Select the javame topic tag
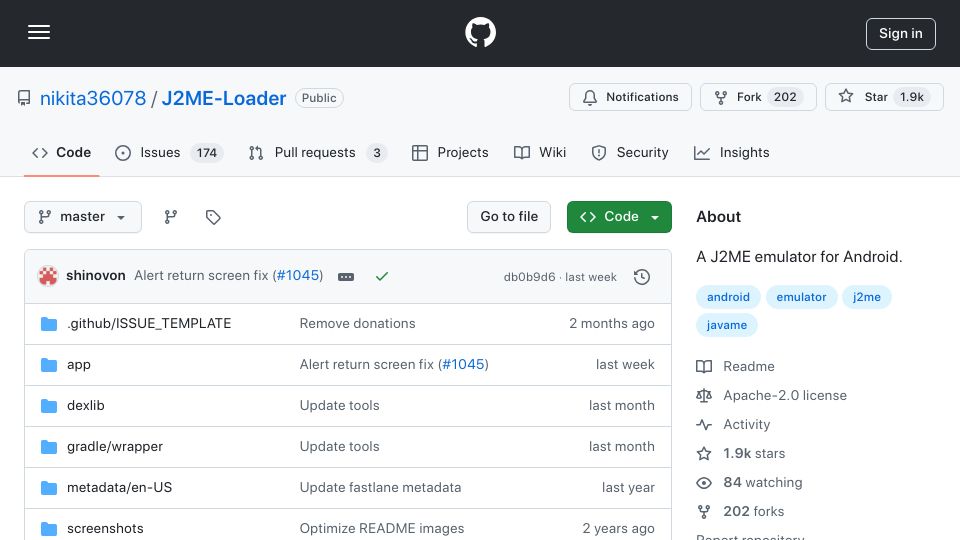The image size is (960, 540). [x=727, y=325]
